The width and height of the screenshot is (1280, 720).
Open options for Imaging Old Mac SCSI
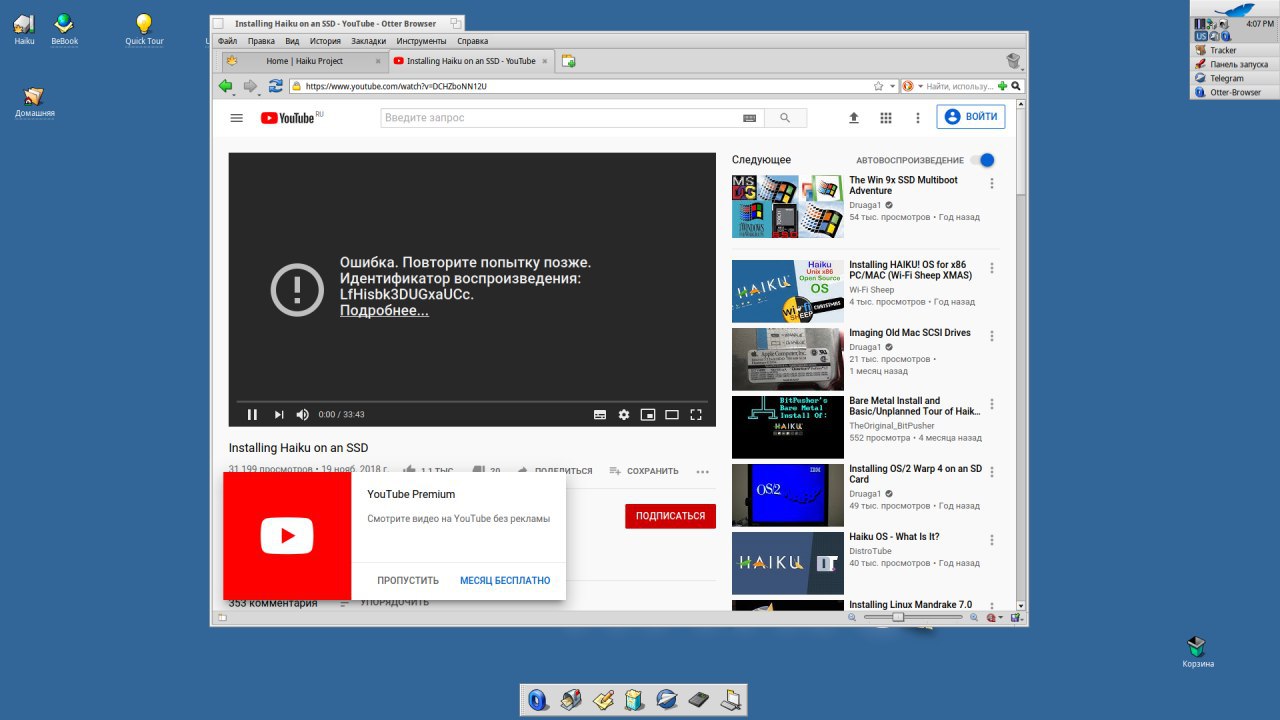(x=992, y=336)
